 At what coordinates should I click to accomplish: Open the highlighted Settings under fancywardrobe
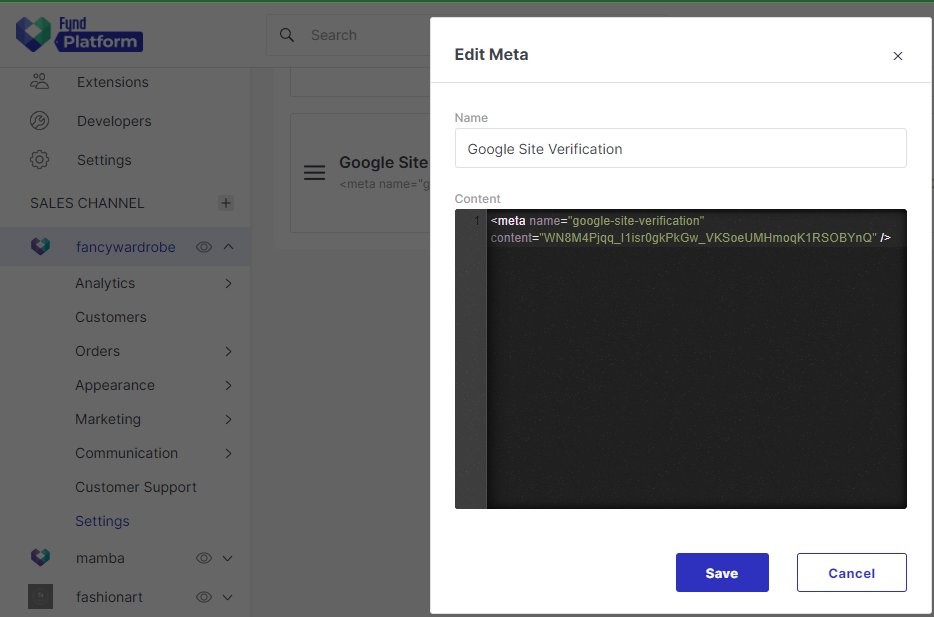pyautogui.click(x=102, y=521)
